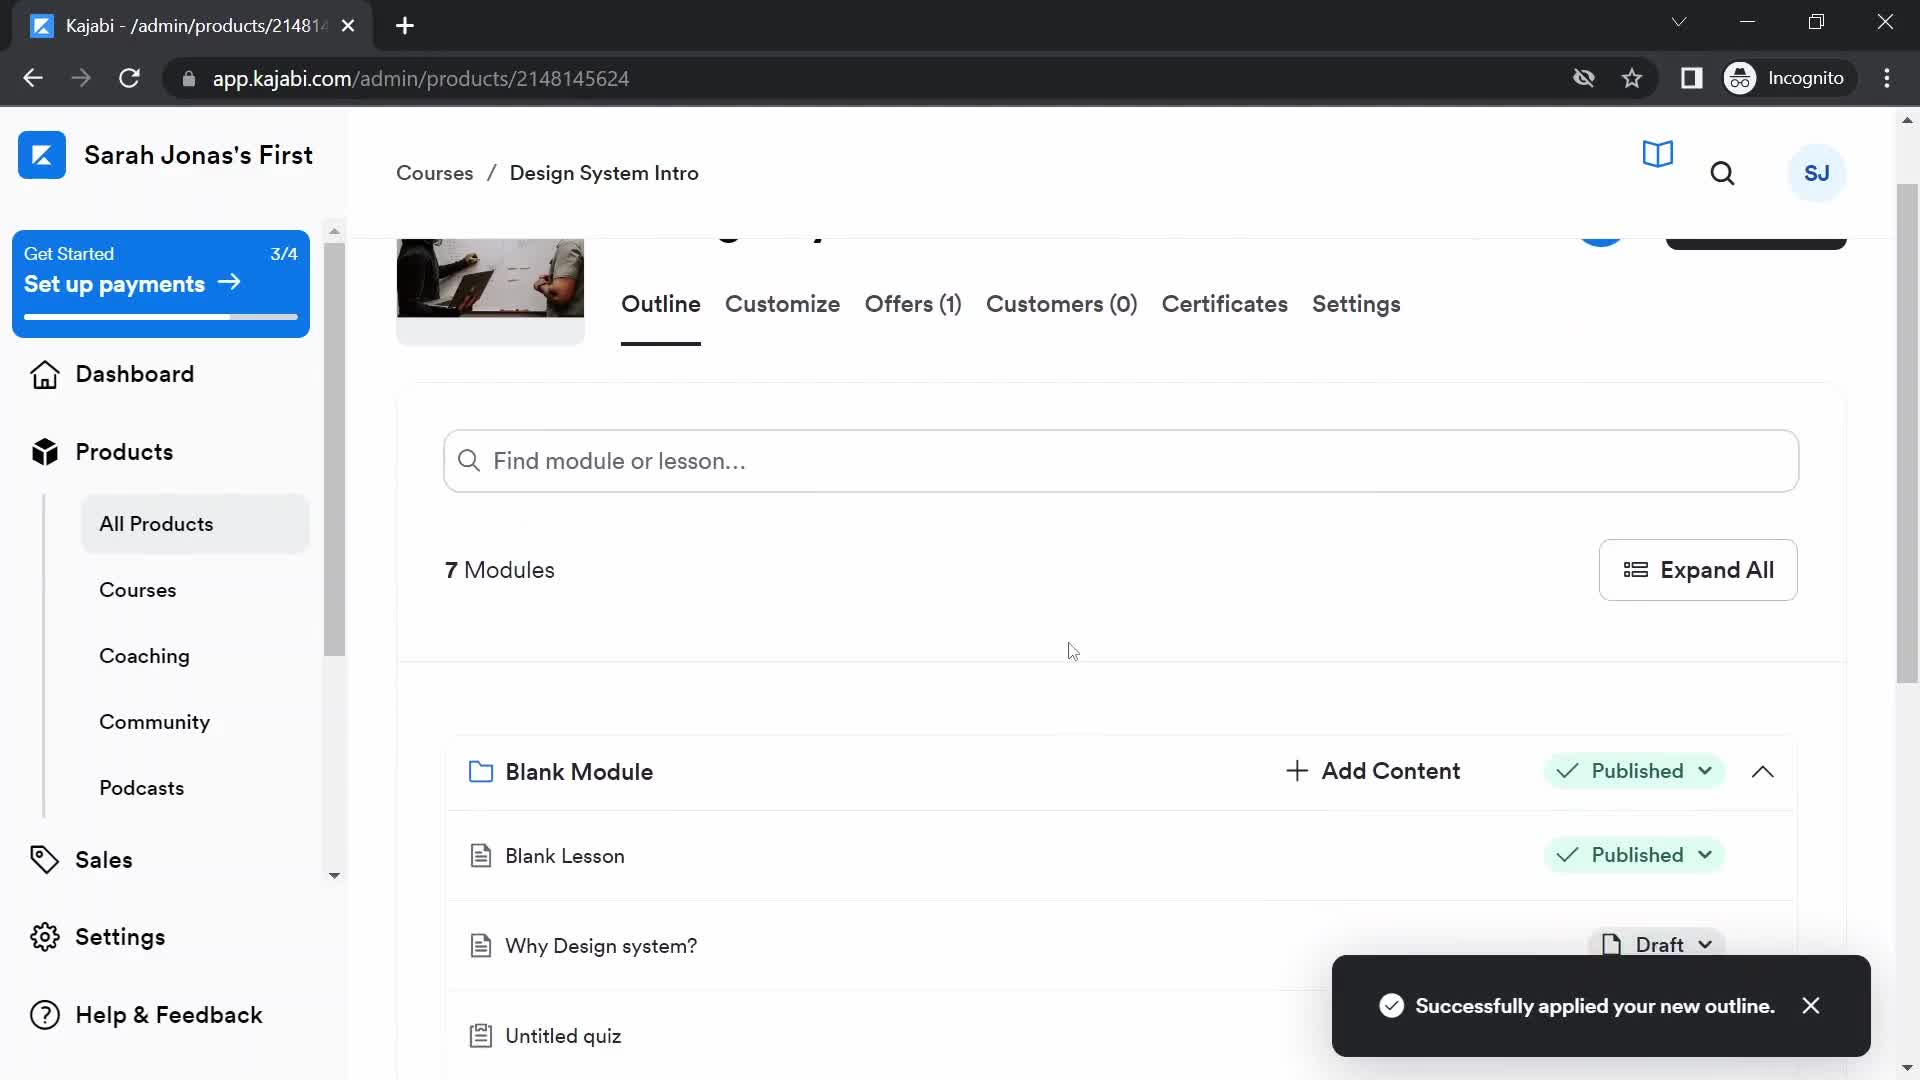Viewport: 1920px width, 1080px height.
Task: Collapse the Blank Module chevron
Action: pos(1762,771)
